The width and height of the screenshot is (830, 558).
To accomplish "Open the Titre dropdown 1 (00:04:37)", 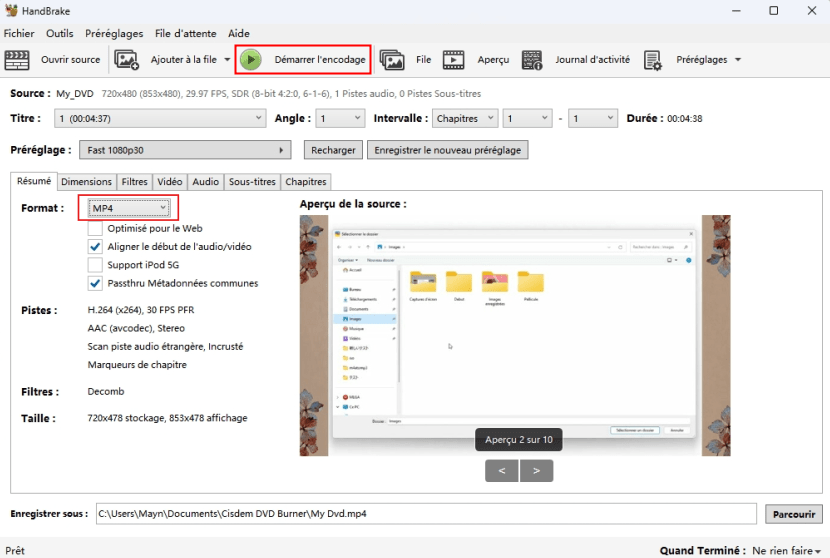I will coord(160,118).
